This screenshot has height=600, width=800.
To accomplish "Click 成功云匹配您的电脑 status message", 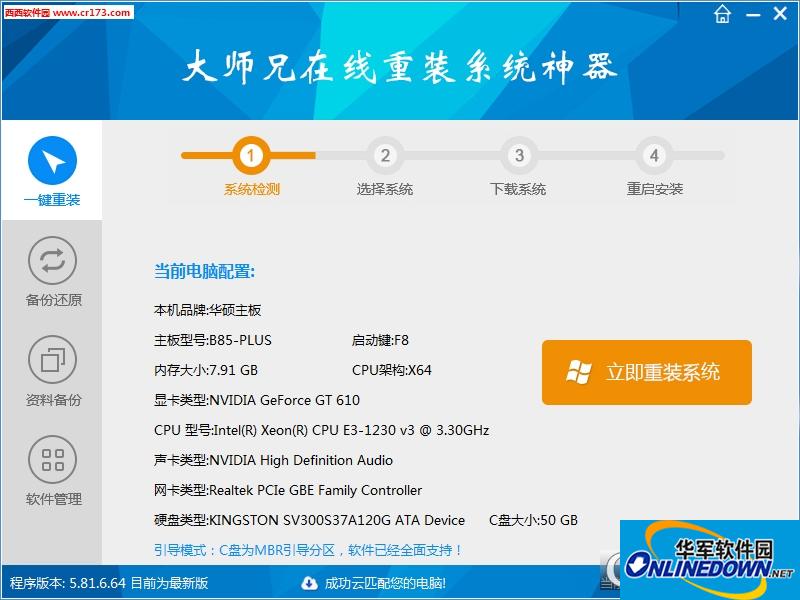I will 385,583.
